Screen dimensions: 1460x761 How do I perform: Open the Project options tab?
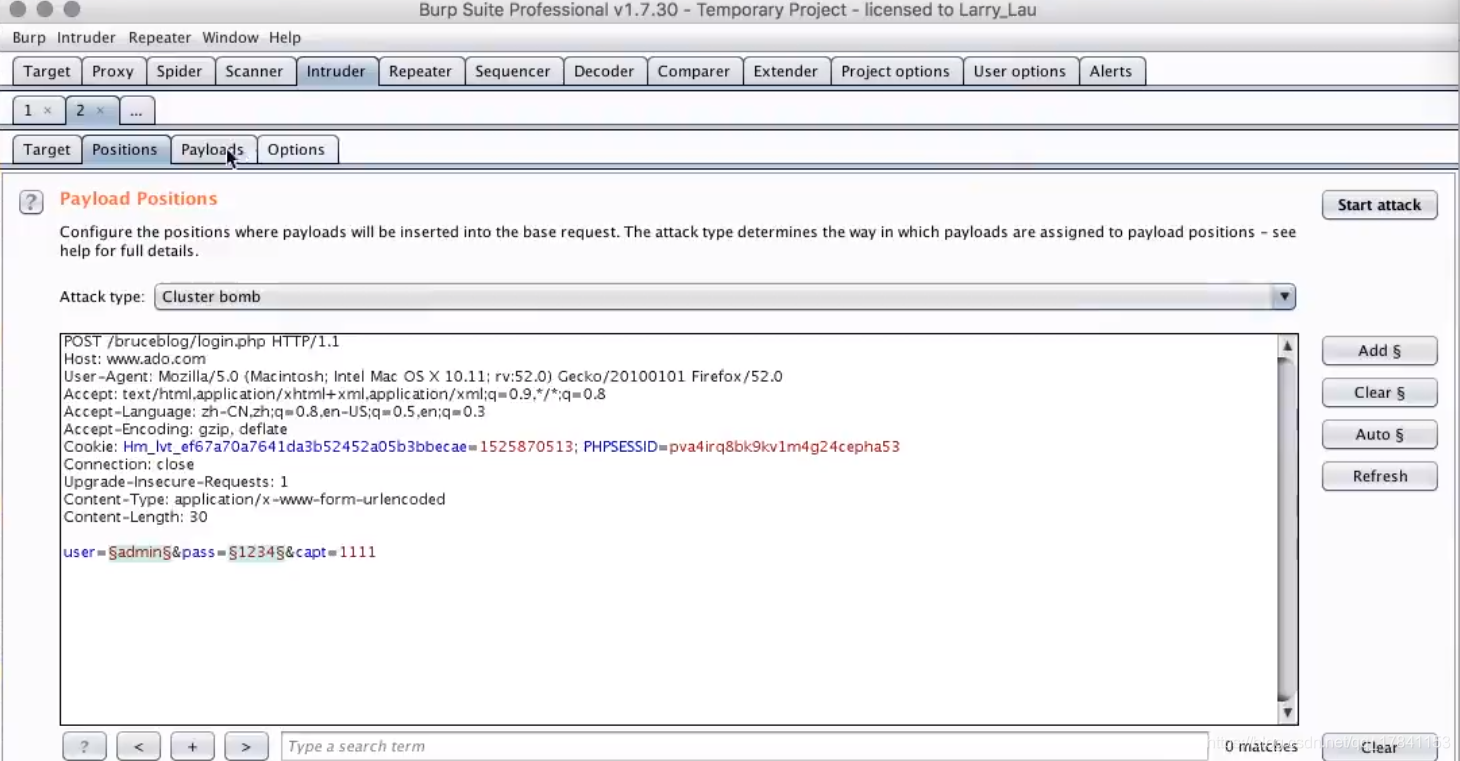click(x=896, y=72)
